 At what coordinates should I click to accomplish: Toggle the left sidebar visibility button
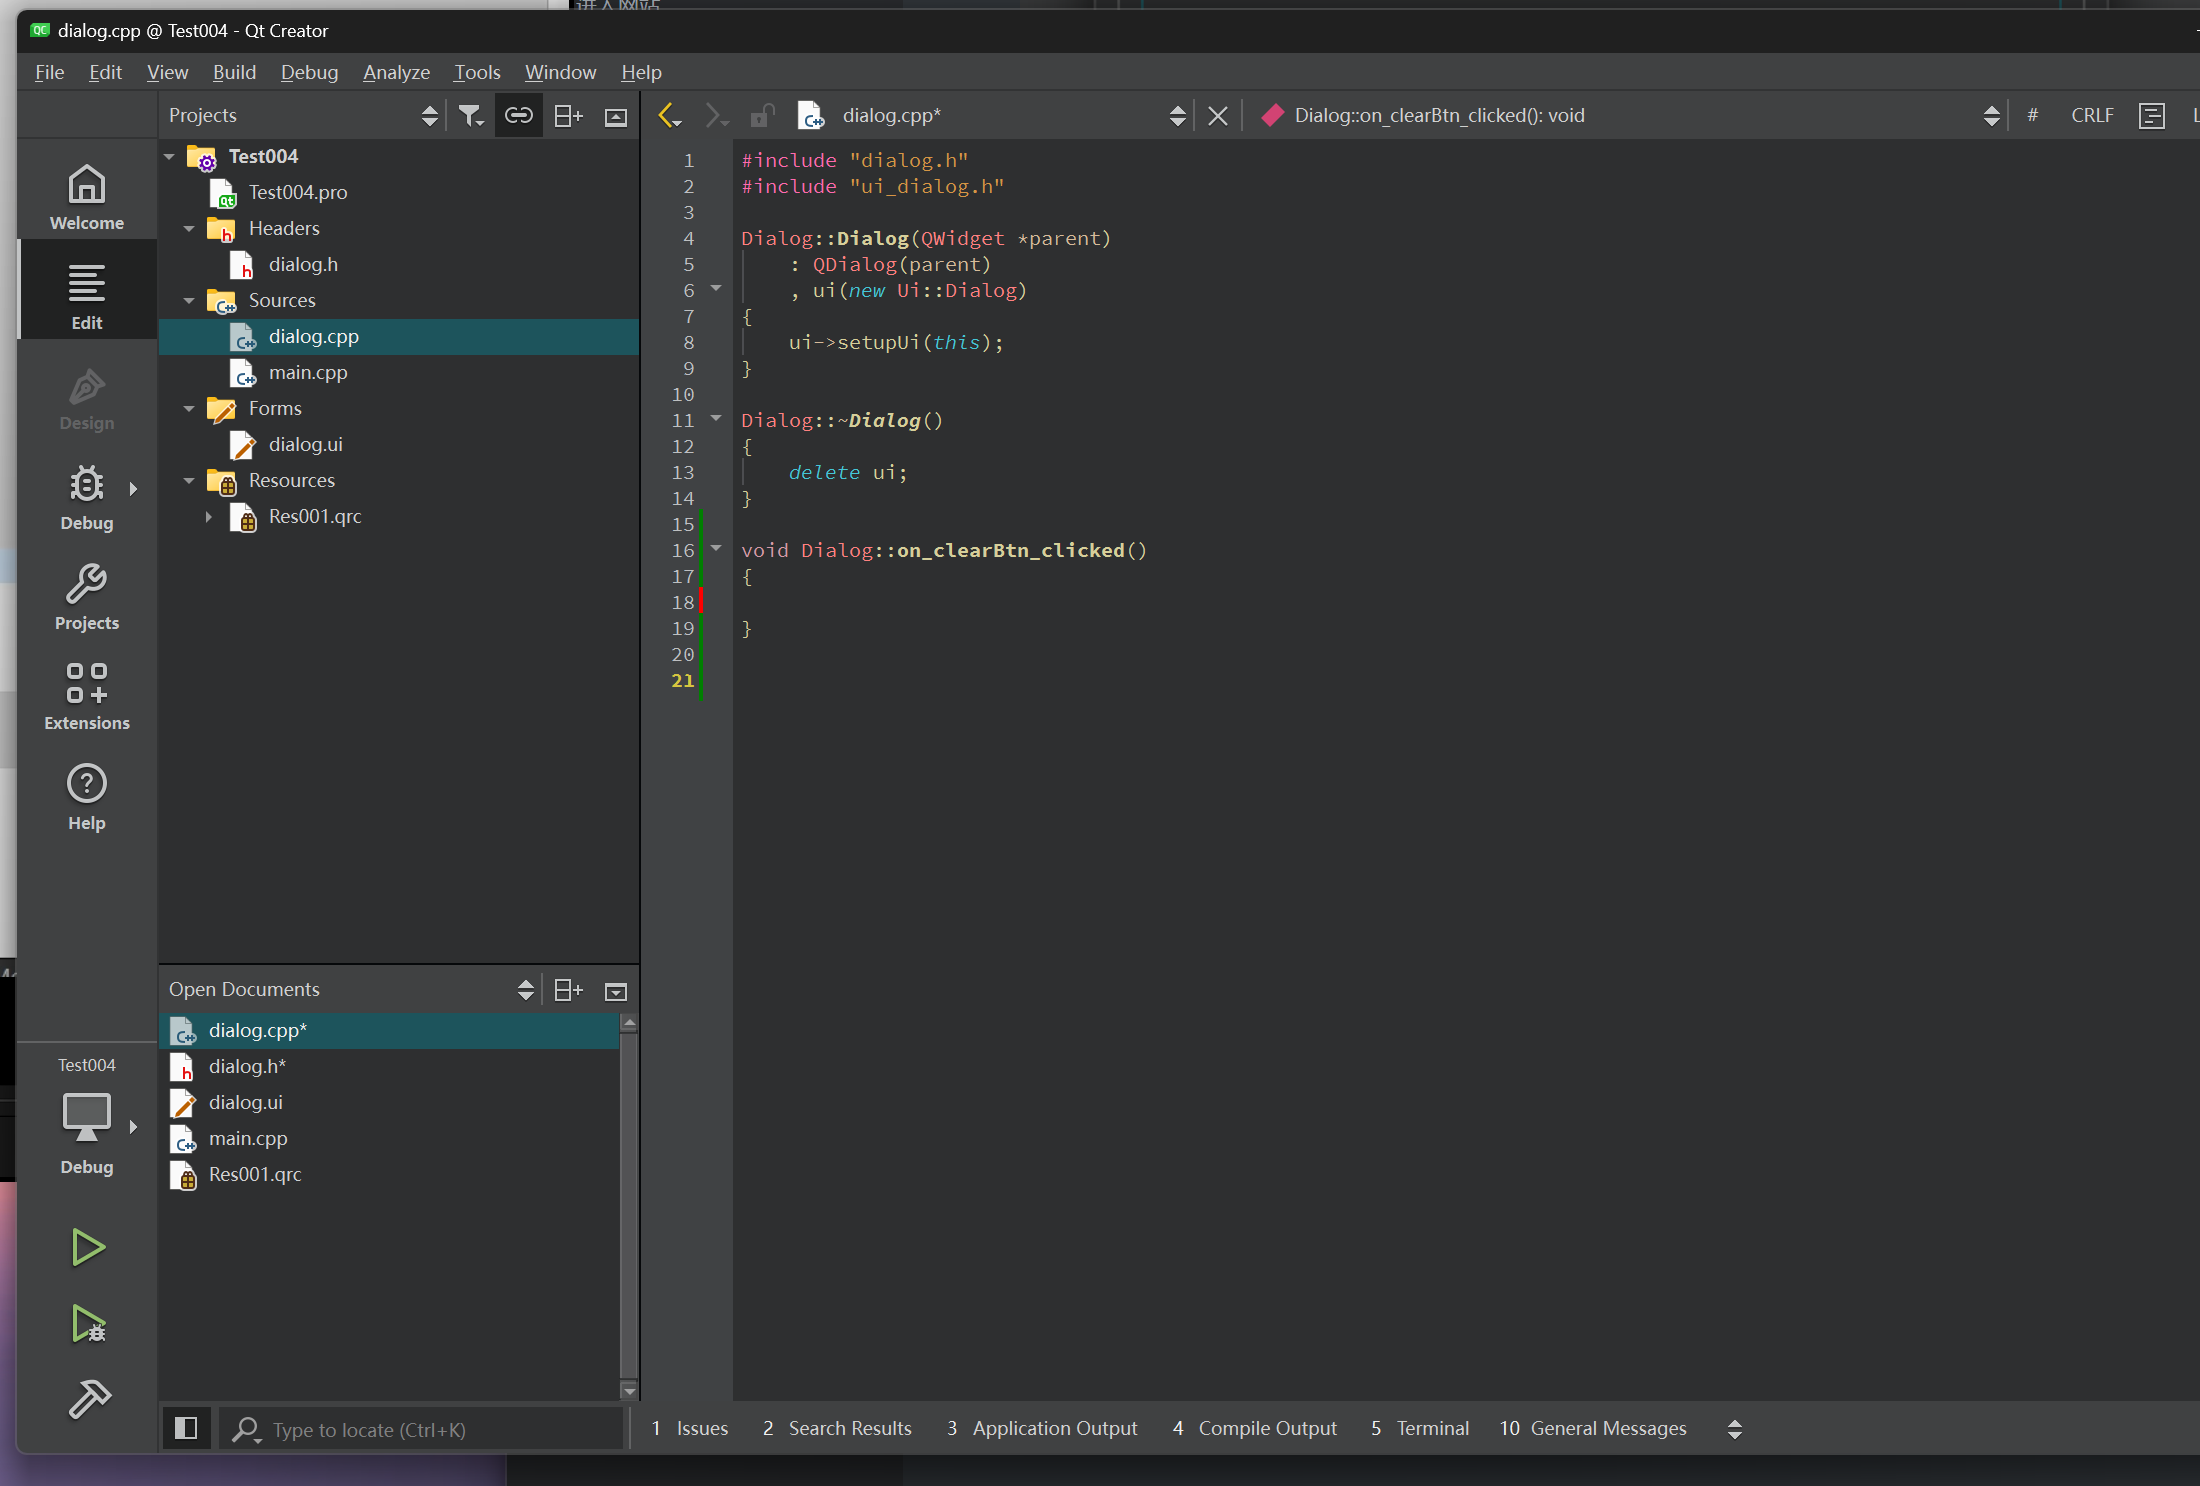(x=186, y=1428)
